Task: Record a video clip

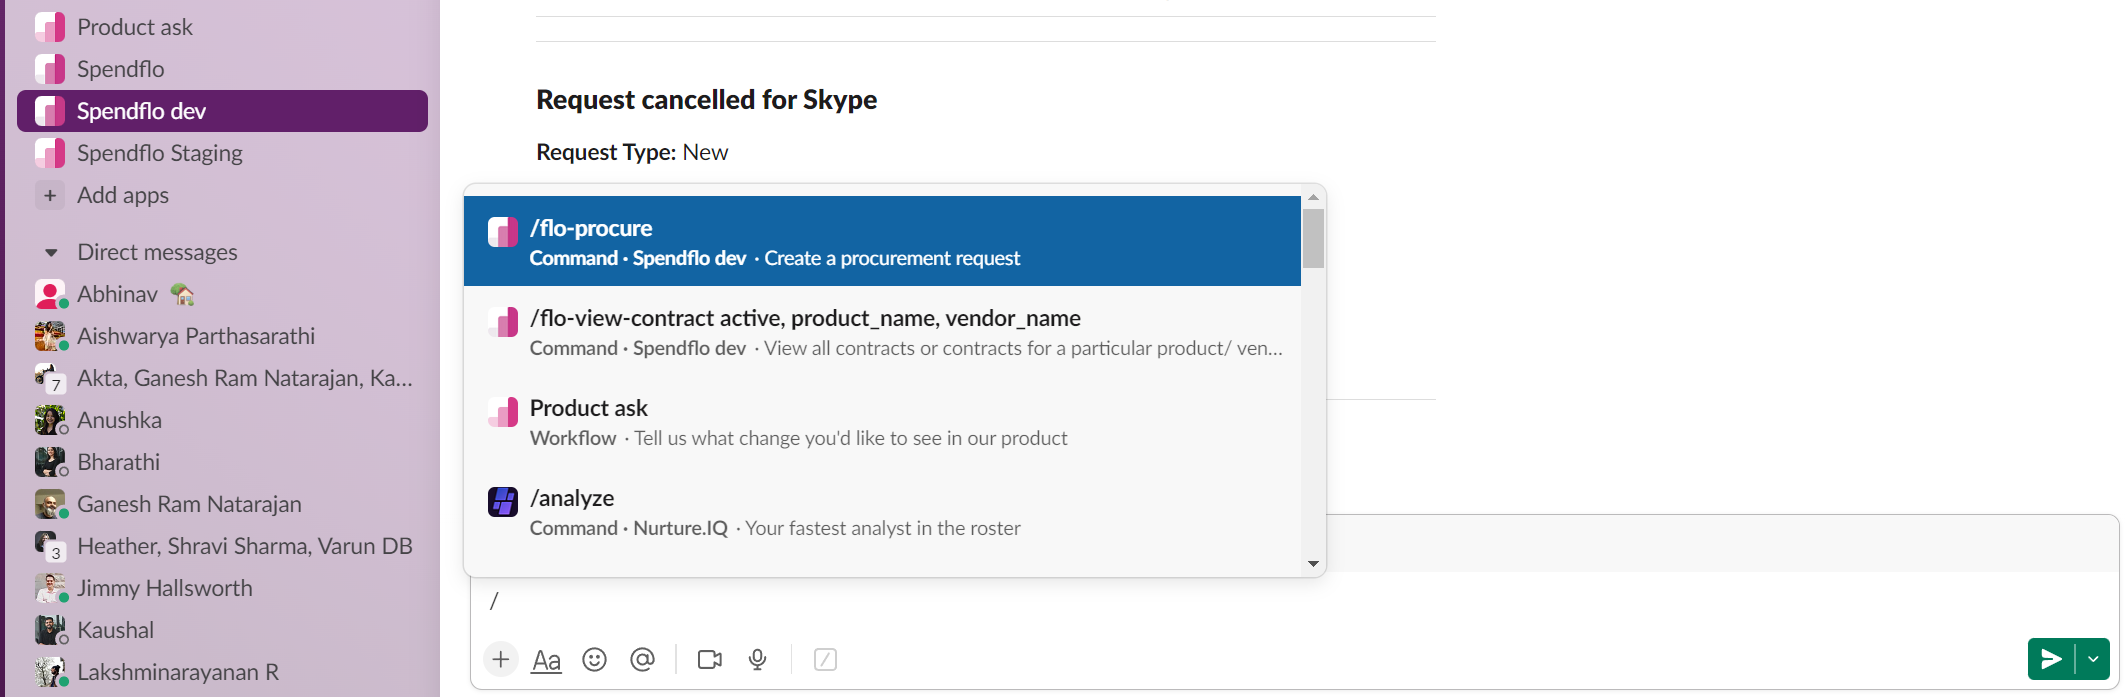Action: [710, 659]
